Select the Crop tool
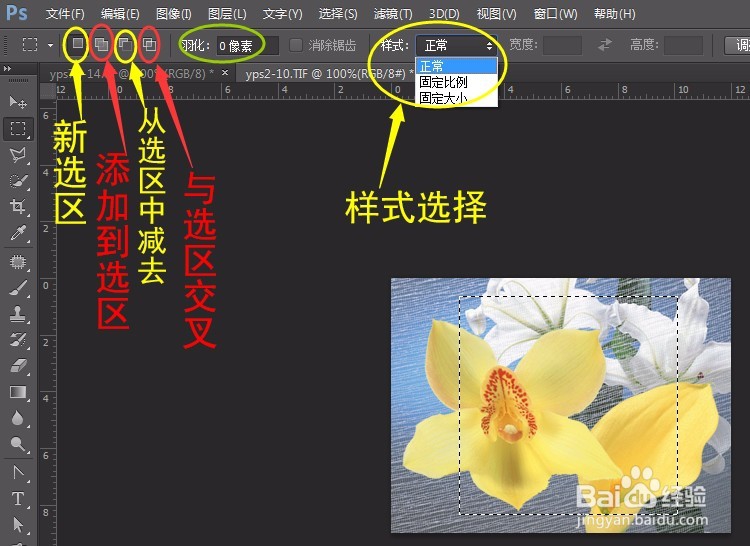The height and width of the screenshot is (546, 750). (x=18, y=207)
